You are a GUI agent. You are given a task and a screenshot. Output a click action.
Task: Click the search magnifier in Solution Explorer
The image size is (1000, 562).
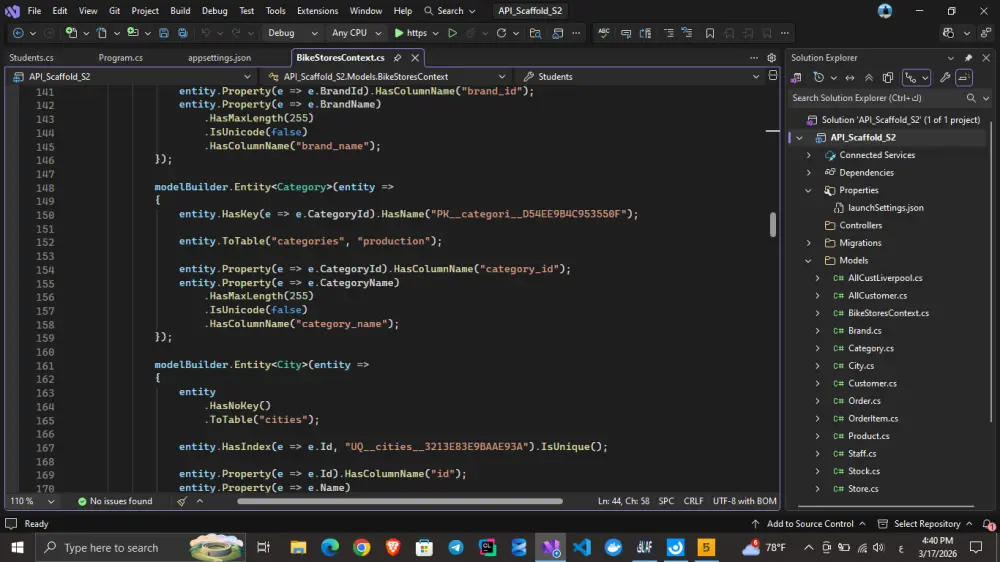971,98
